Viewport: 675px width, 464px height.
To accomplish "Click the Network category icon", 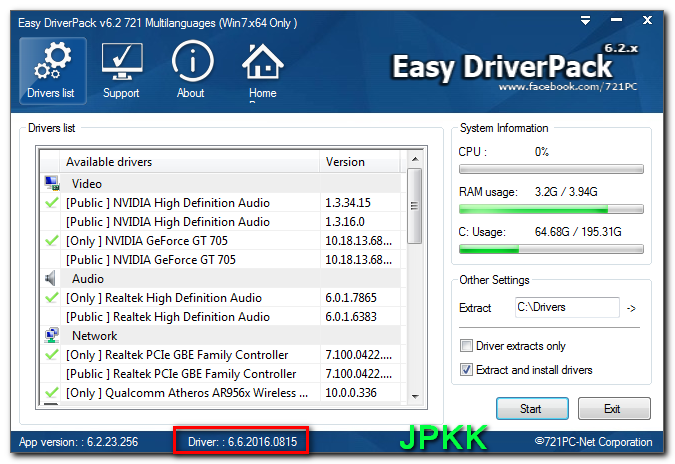I will pos(52,336).
